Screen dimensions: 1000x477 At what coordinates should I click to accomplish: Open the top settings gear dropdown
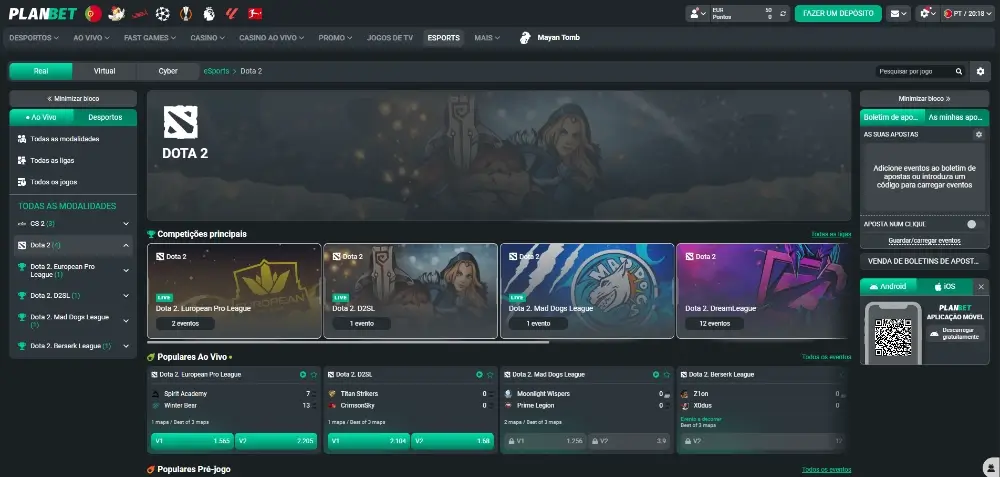[926, 13]
